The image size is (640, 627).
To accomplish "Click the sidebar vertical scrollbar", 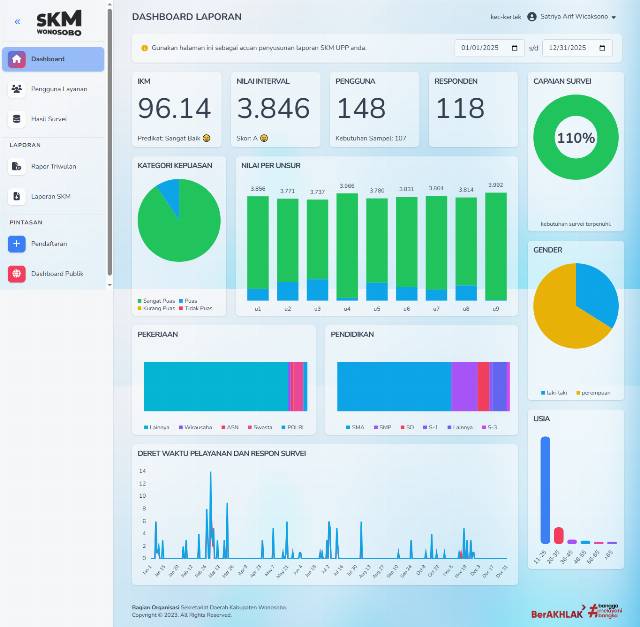I will click(x=109, y=142).
